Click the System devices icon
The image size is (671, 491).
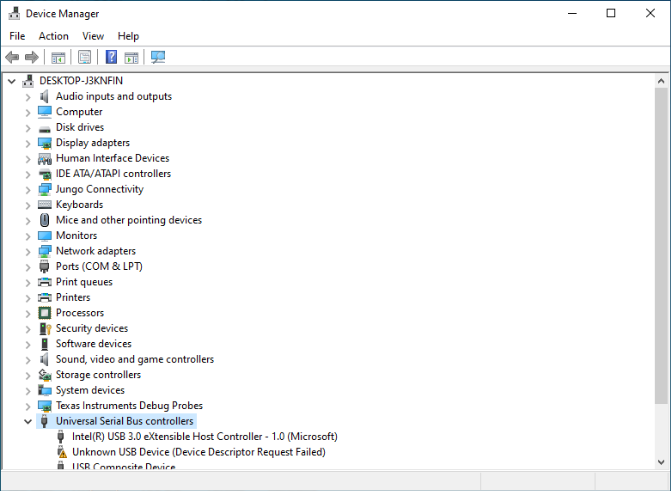[45, 390]
